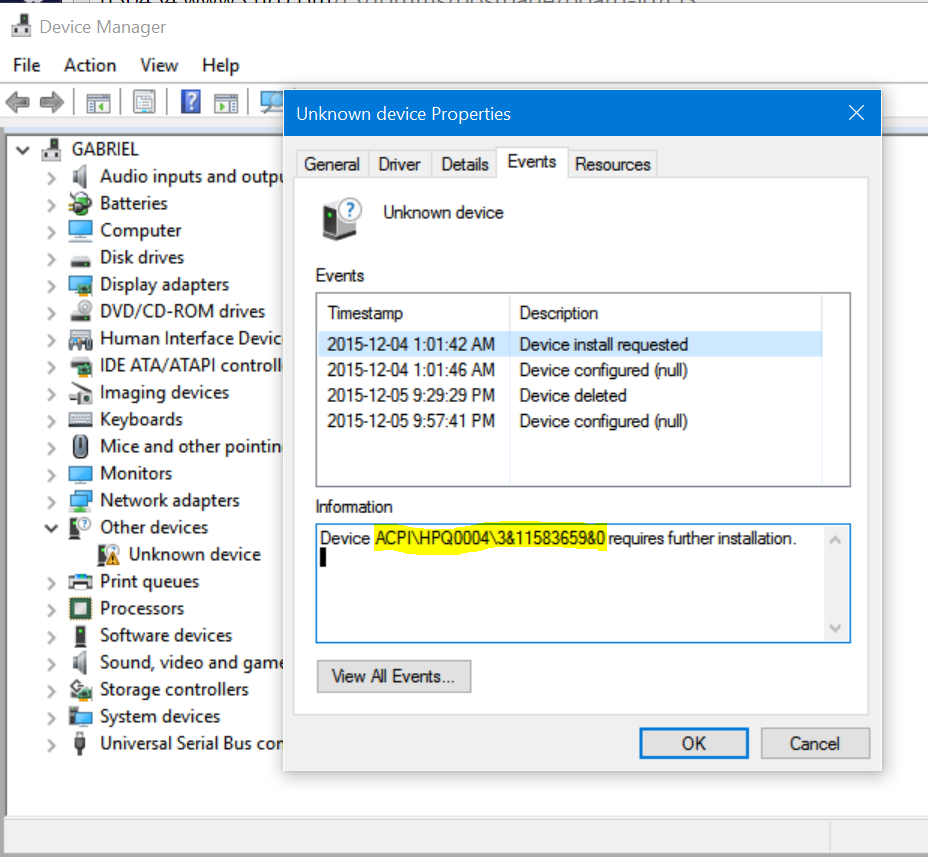
Task: Expand the Keyboards category
Action: point(51,420)
